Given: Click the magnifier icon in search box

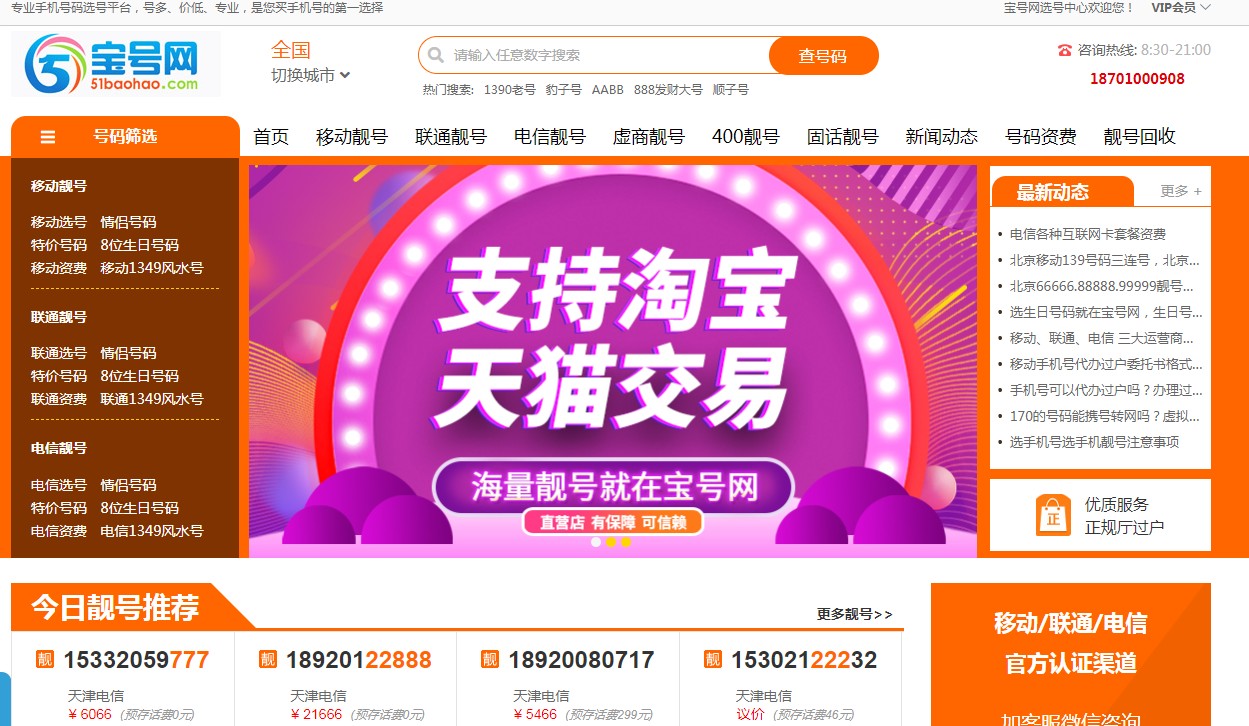Looking at the screenshot, I should [436, 55].
